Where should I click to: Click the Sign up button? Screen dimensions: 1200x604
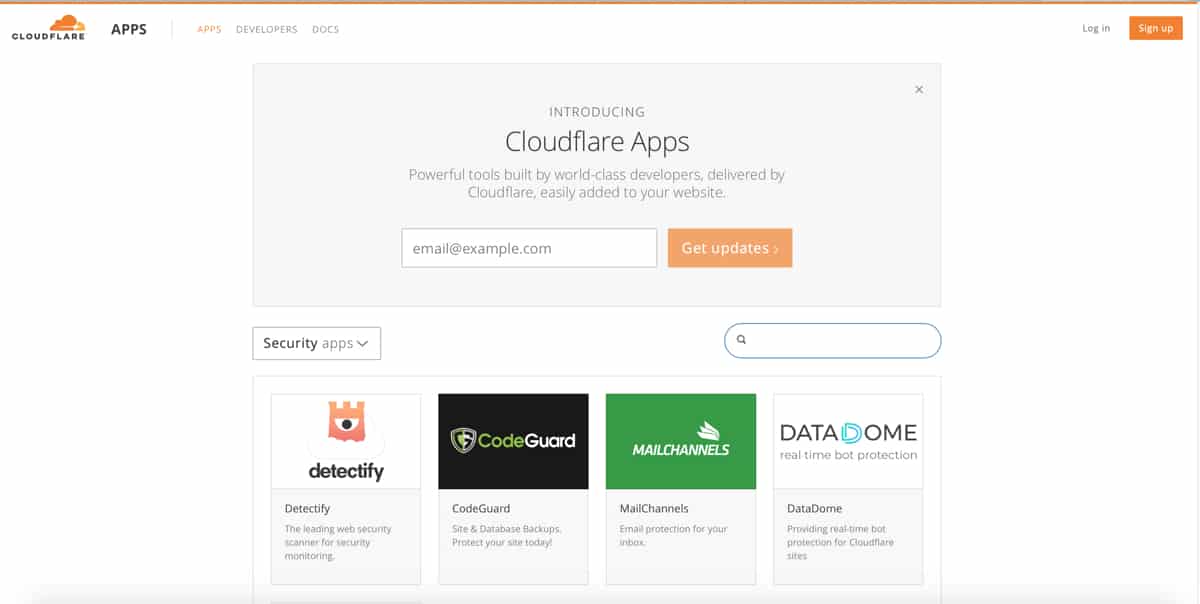click(x=1155, y=28)
